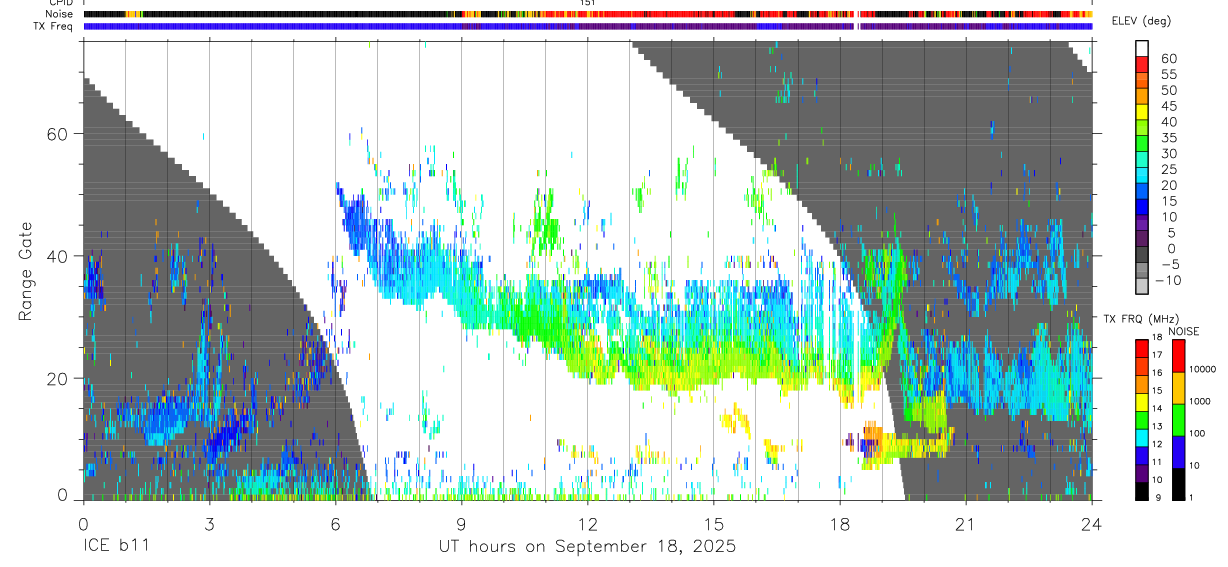Click the 6 tick on the UT hours axis
1228x567 pixels.
335,524
